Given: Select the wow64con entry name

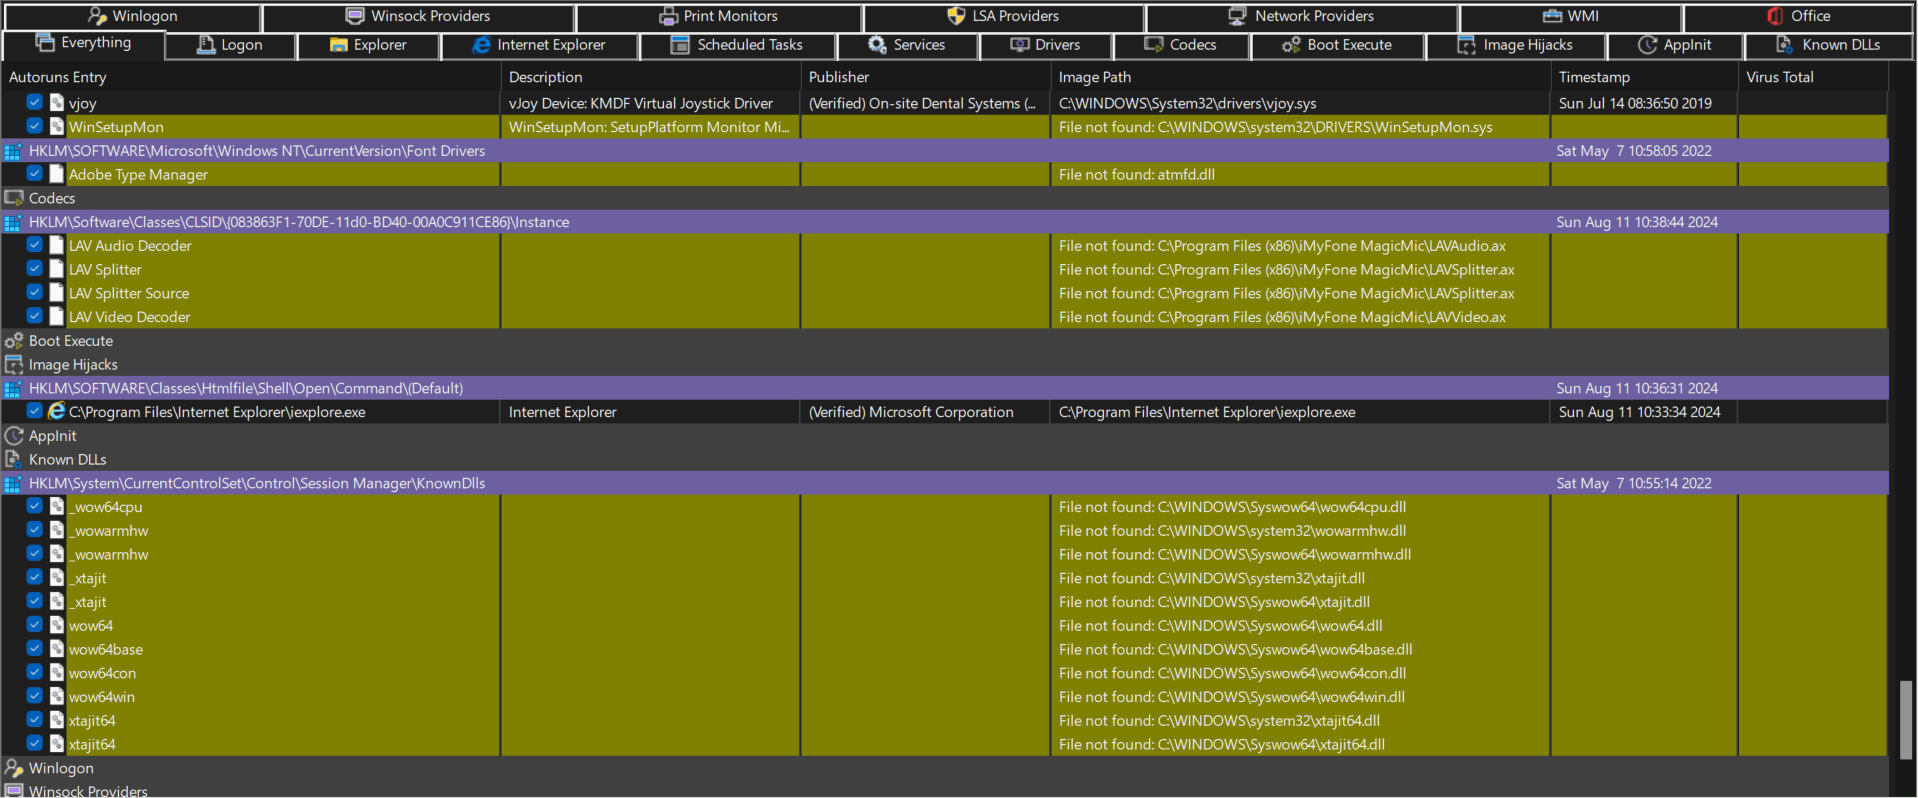Looking at the screenshot, I should [102, 674].
